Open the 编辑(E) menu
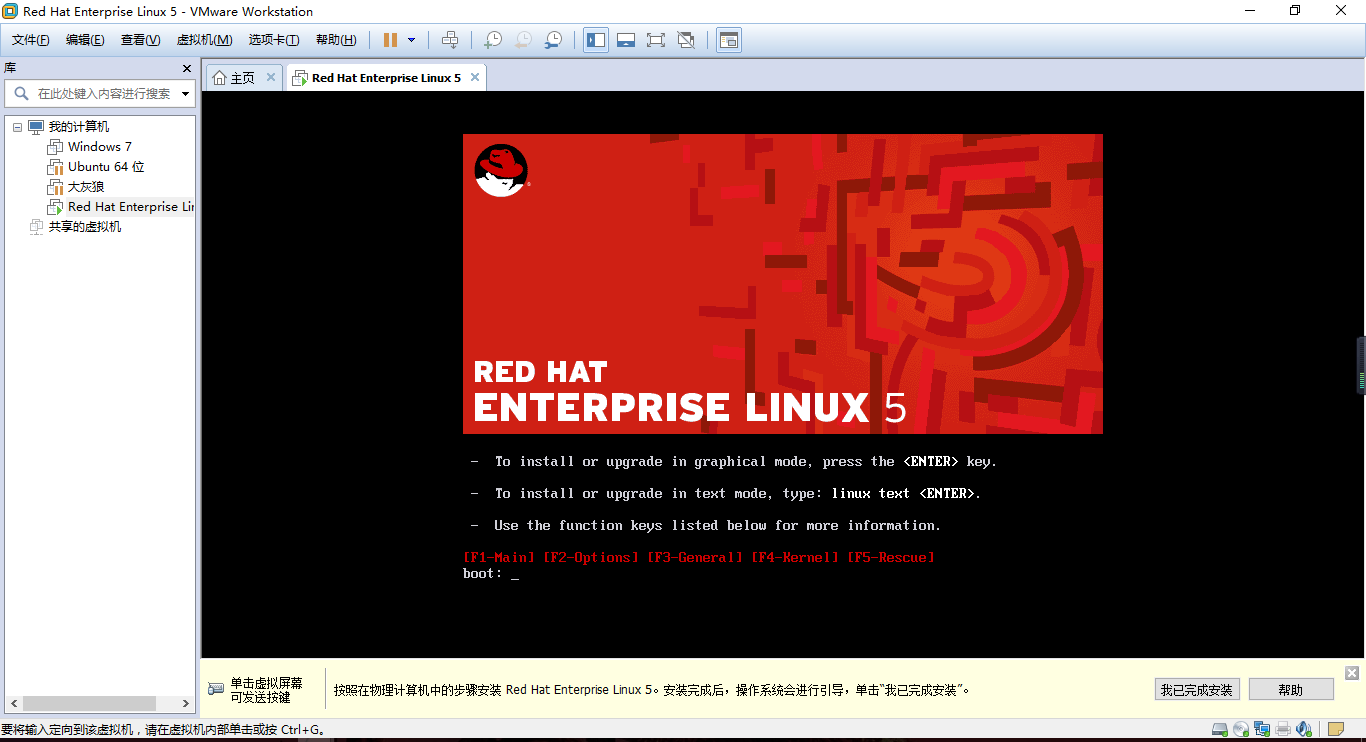 coord(85,40)
